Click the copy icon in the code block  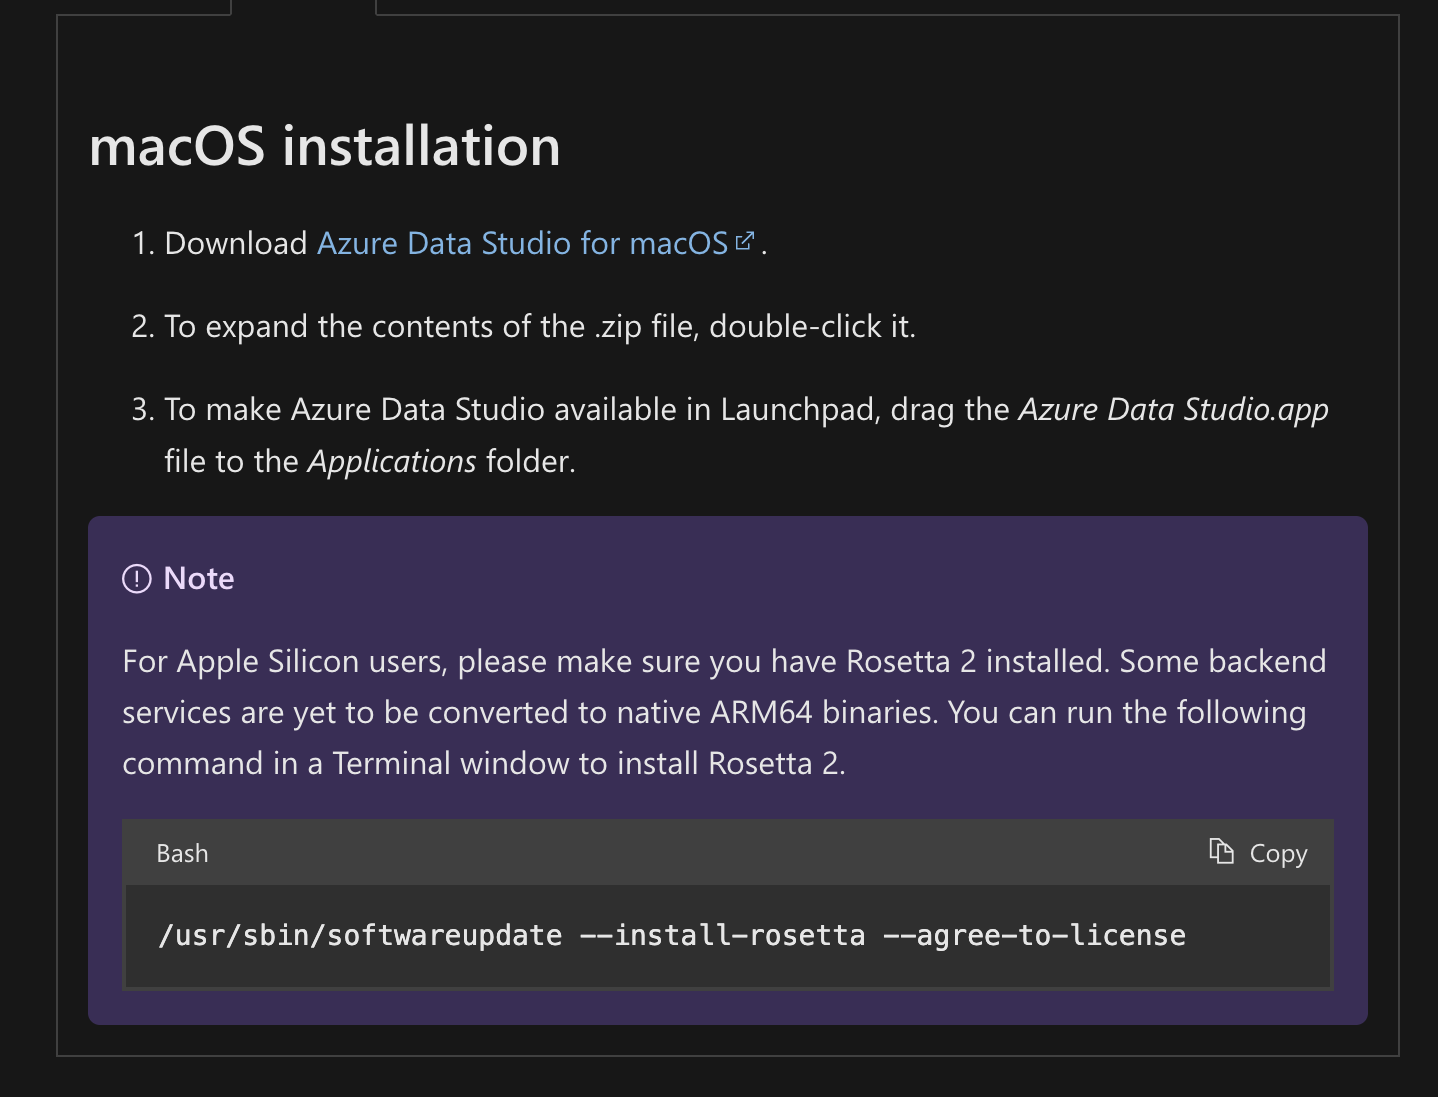[1221, 851]
